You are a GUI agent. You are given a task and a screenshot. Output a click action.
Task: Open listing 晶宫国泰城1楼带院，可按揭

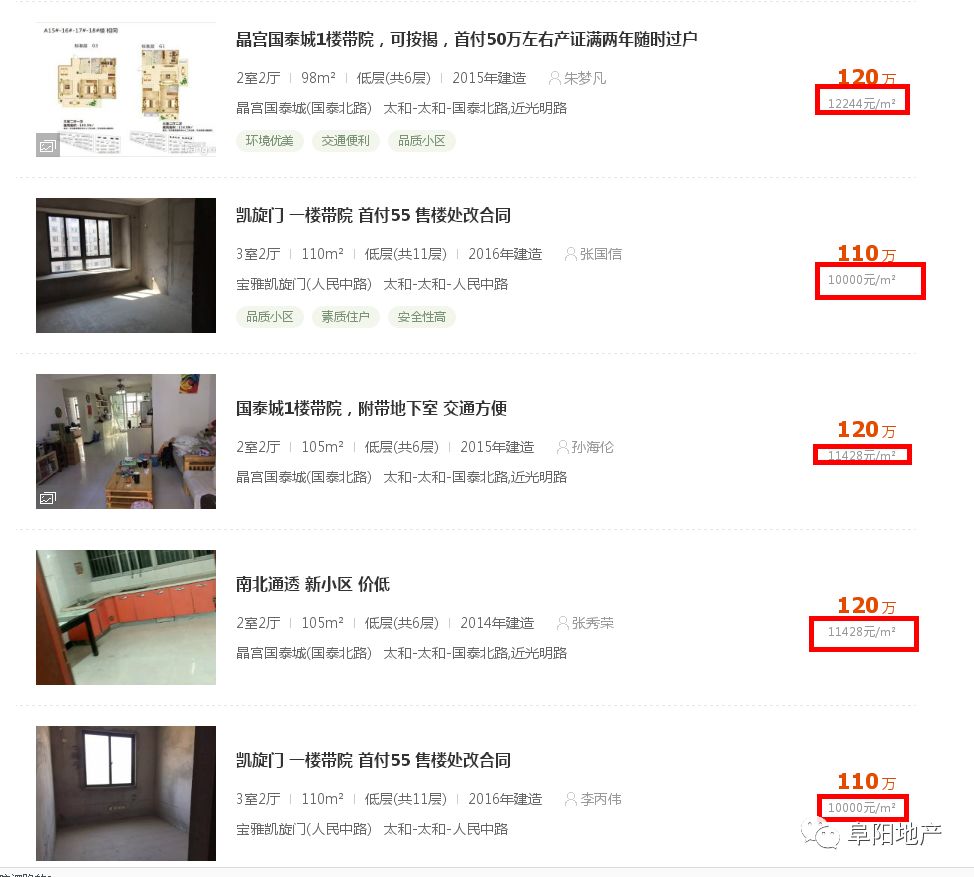tap(466, 40)
